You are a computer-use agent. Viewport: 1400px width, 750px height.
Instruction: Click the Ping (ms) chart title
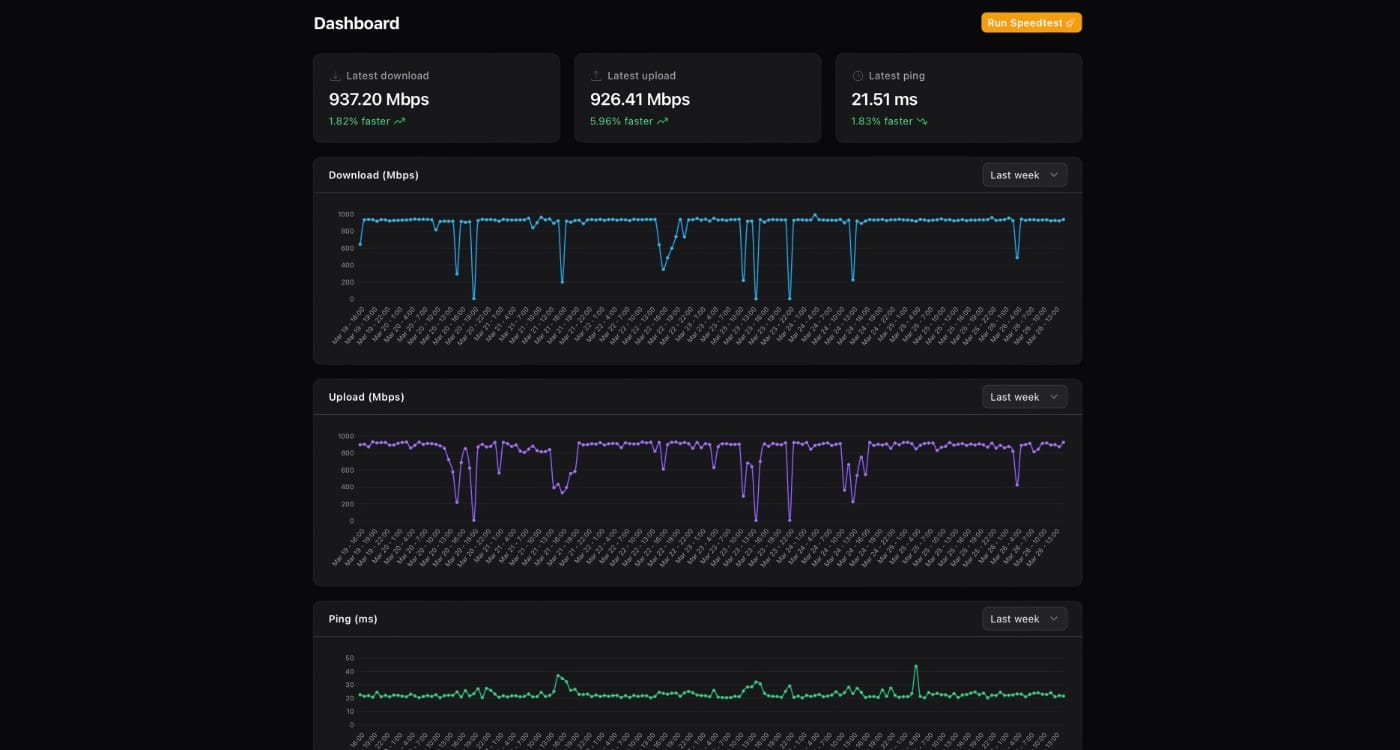pyautogui.click(x=353, y=619)
